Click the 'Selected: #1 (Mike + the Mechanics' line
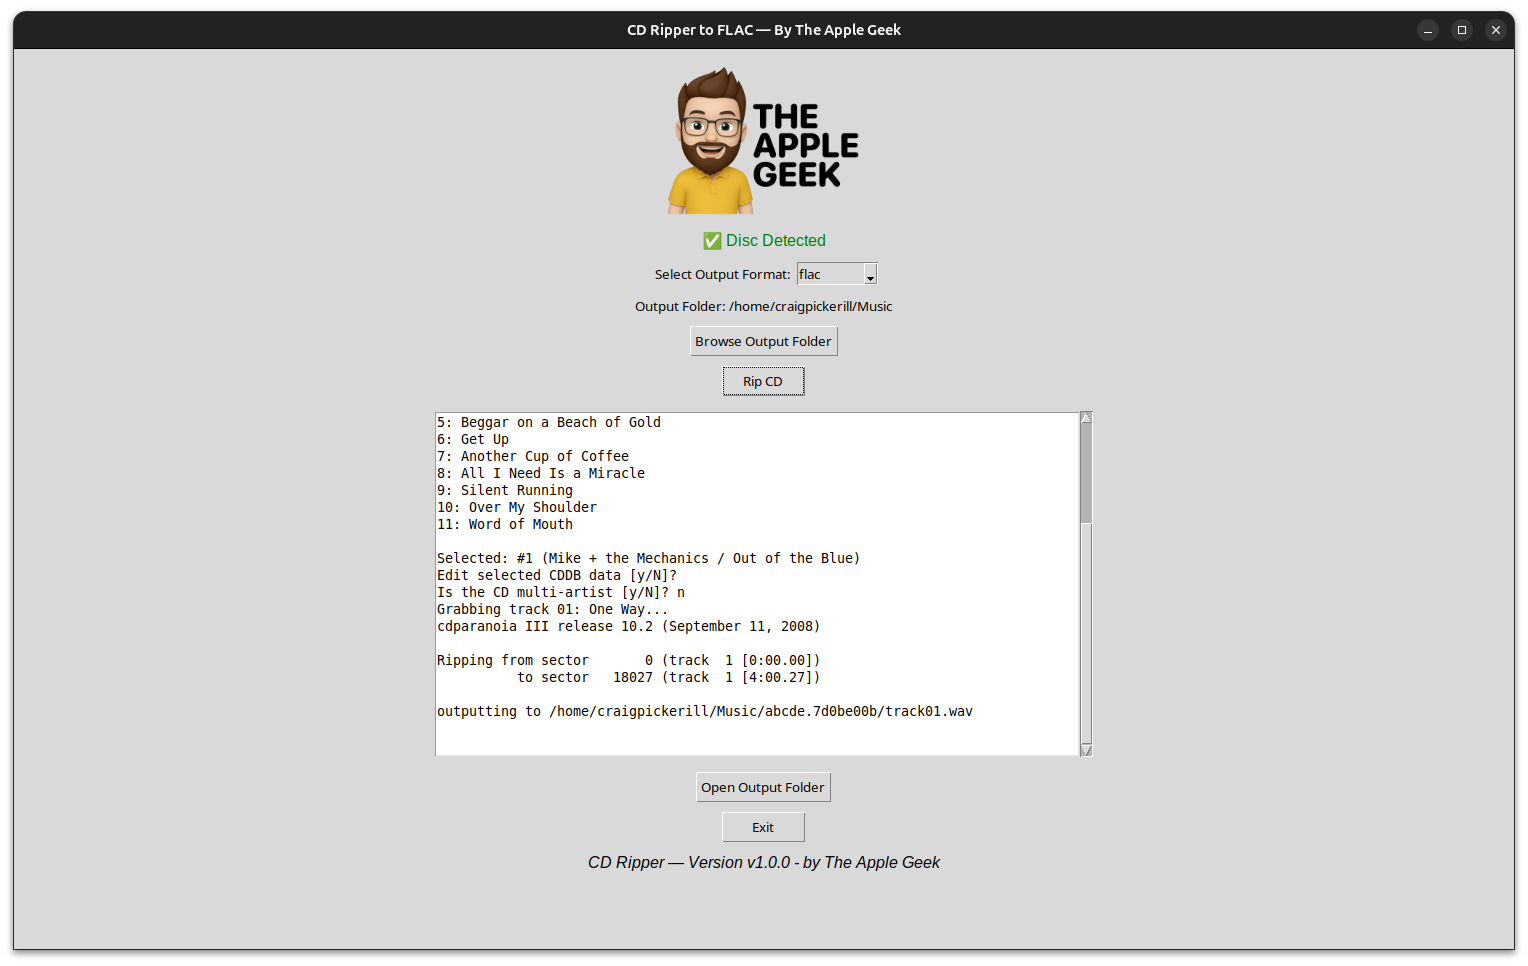1528x966 pixels. click(649, 559)
